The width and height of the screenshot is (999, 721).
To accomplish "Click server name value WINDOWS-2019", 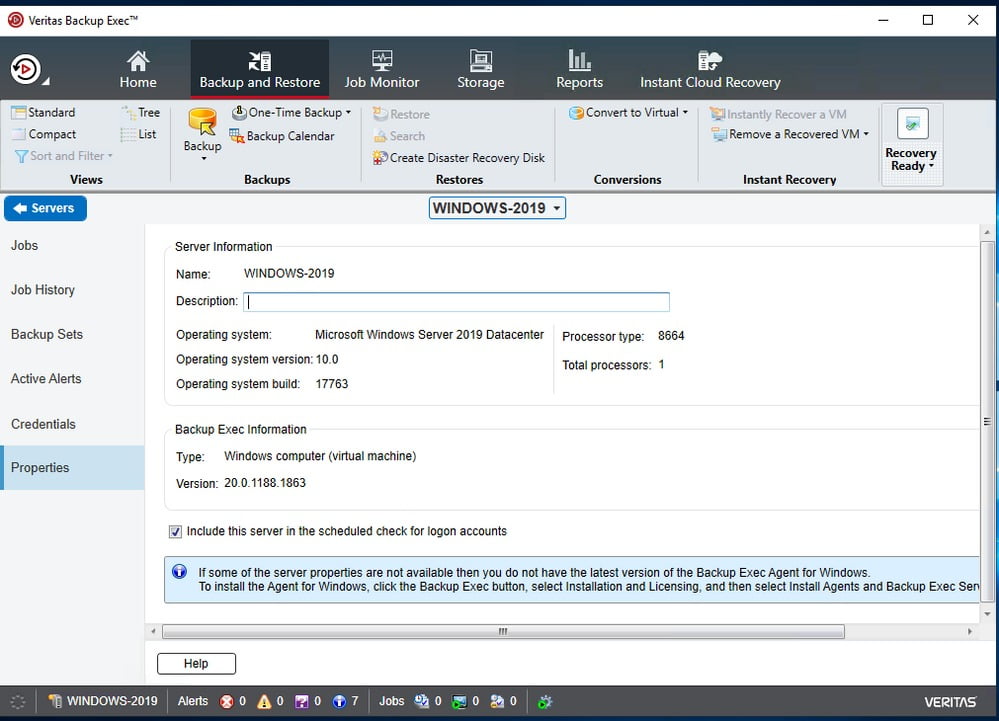I will [289, 274].
